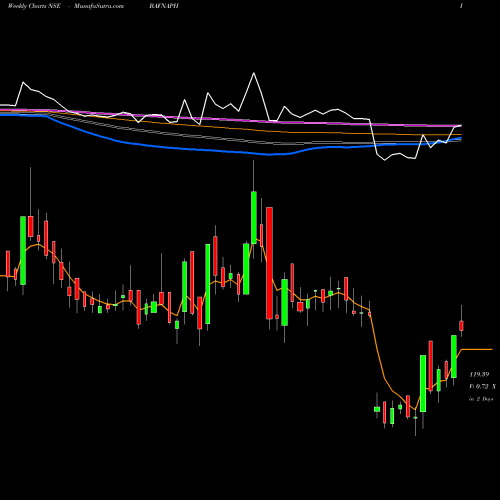Viewport: 500px width, 500px height.
Task: Click the "in 2 Days" label
Action: [x=481, y=399]
